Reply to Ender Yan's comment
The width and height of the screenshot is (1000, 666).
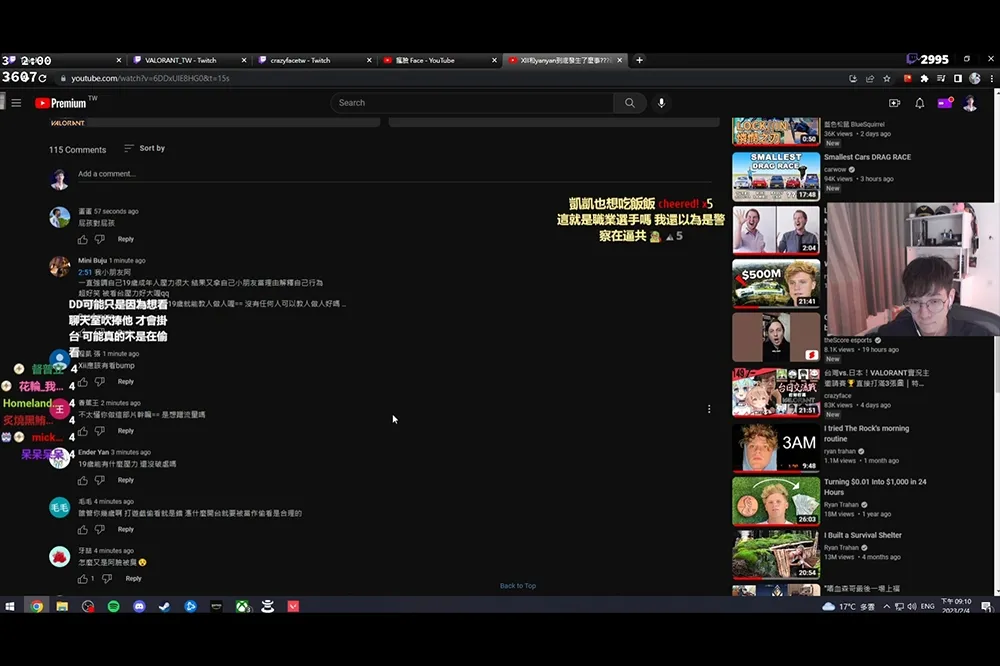(126, 480)
